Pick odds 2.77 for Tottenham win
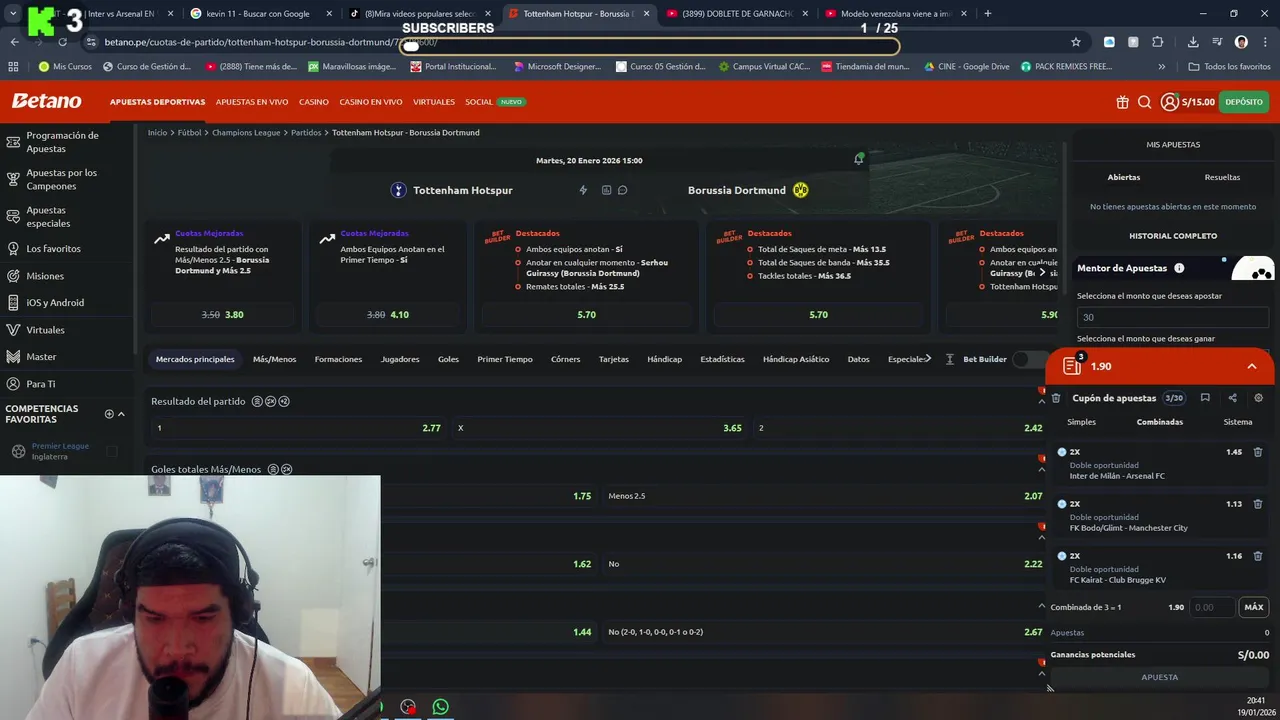 click(298, 428)
